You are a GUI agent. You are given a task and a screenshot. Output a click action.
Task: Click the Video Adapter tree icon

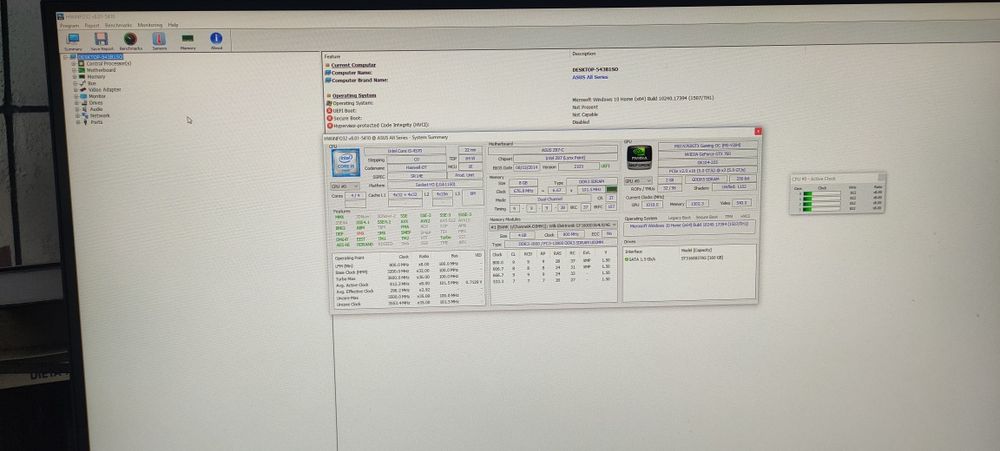tap(83, 90)
